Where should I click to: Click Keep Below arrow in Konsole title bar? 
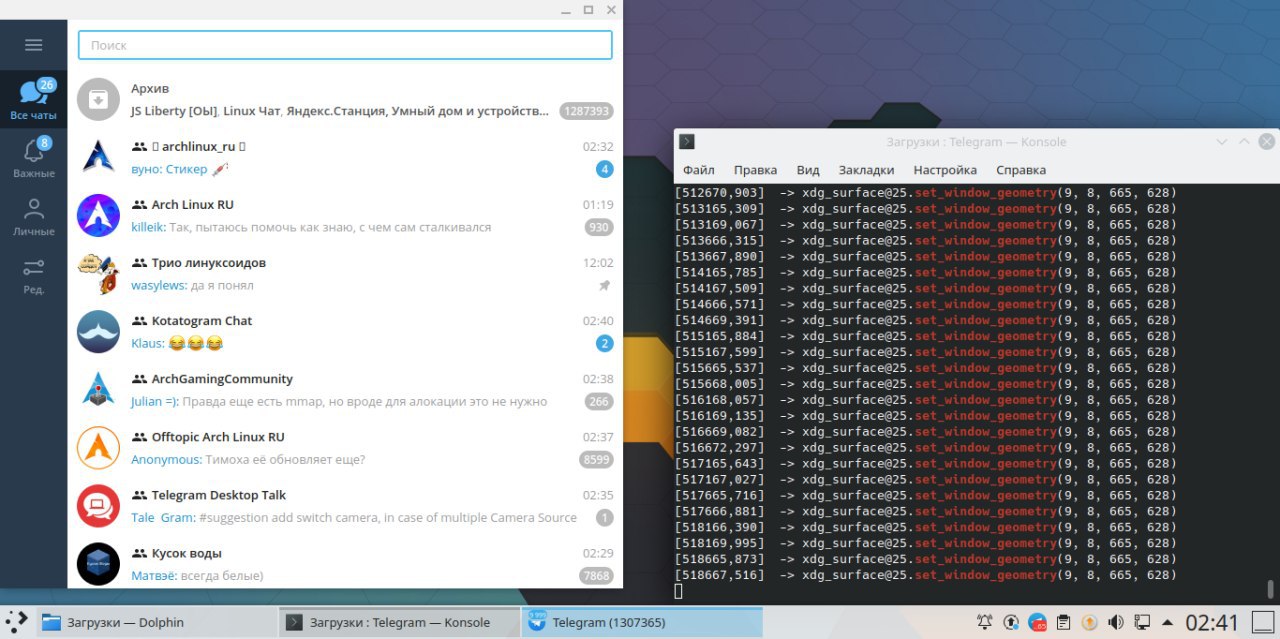click(x=1222, y=142)
